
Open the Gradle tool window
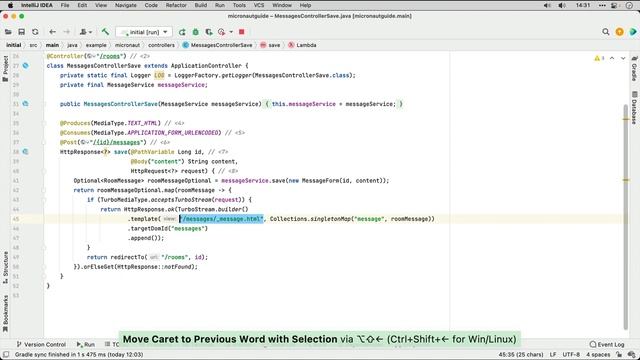pos(634,69)
